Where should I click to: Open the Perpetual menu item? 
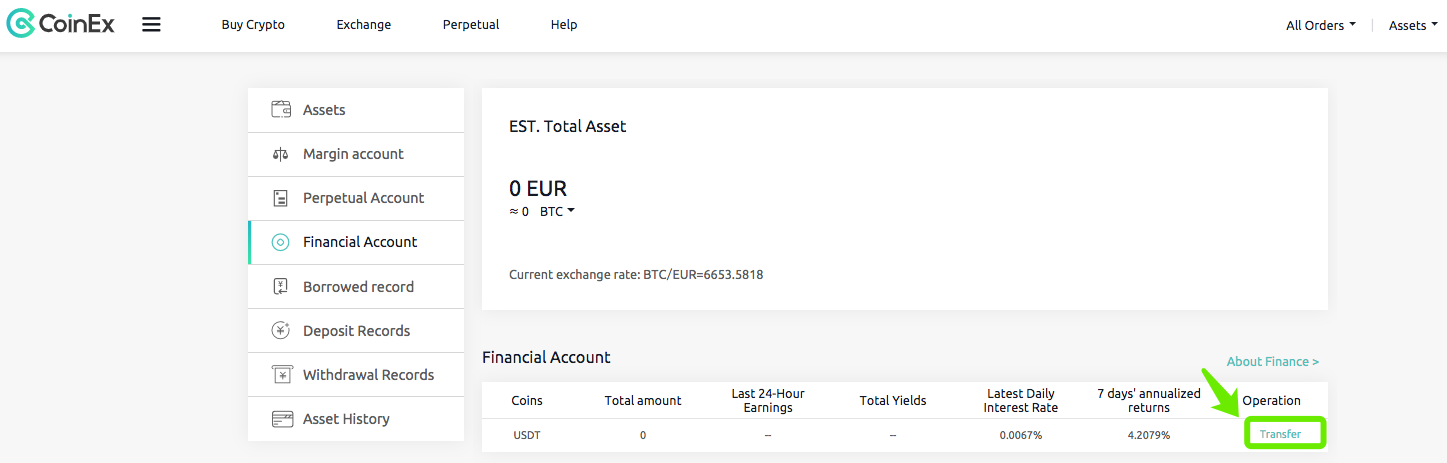(471, 24)
